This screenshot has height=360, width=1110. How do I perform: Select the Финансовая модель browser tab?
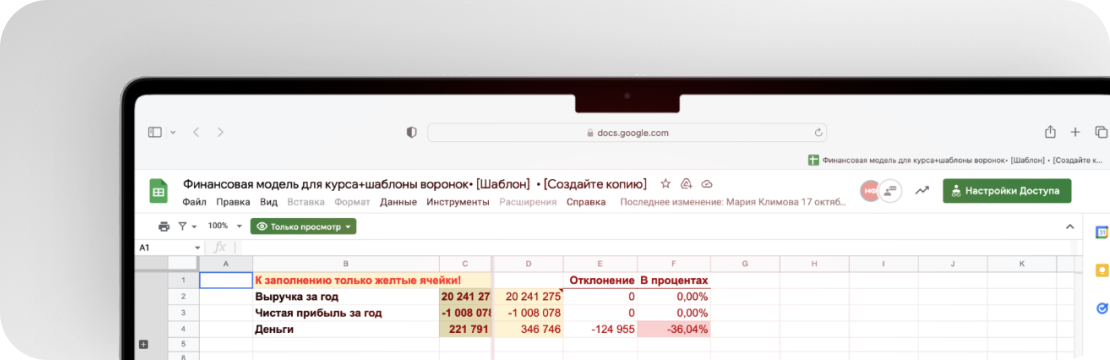point(957,161)
